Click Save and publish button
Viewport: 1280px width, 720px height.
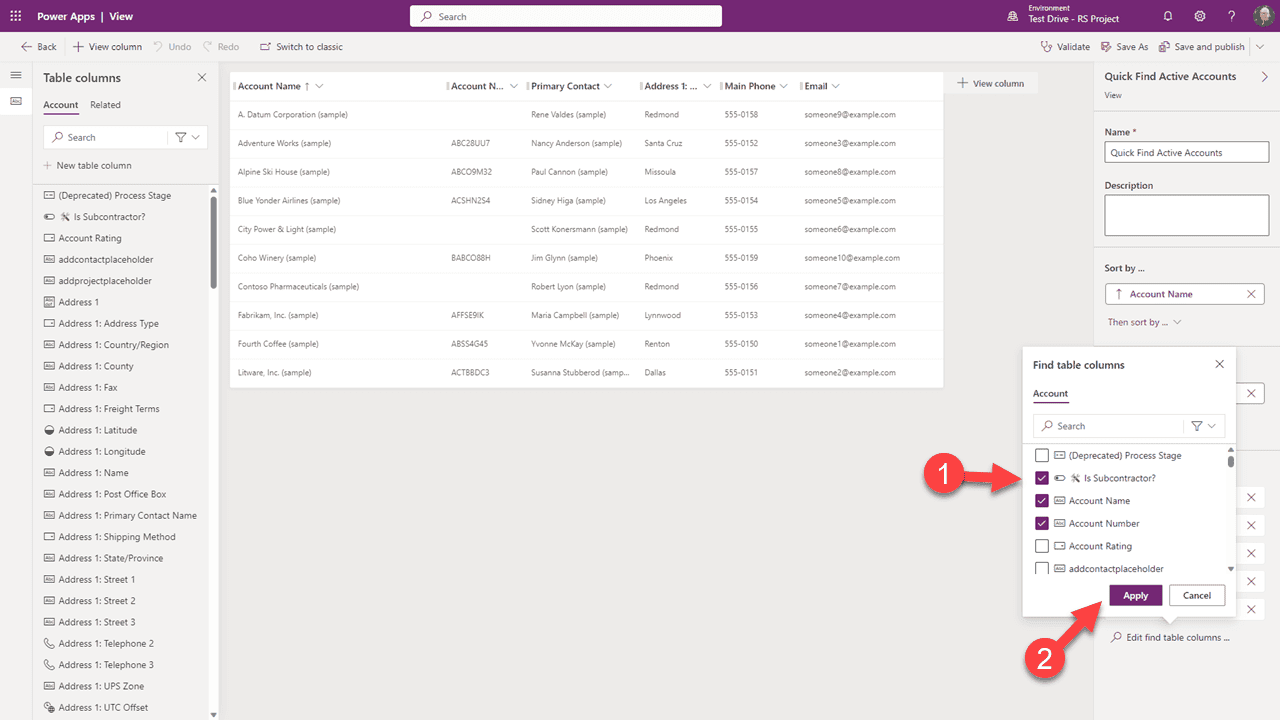(1208, 47)
